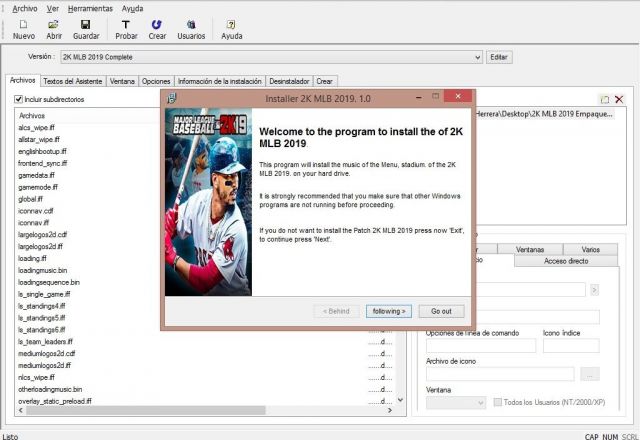Screen dimensions: 640x440
Task: Select file loadingmusic.bin
Action: point(42,270)
